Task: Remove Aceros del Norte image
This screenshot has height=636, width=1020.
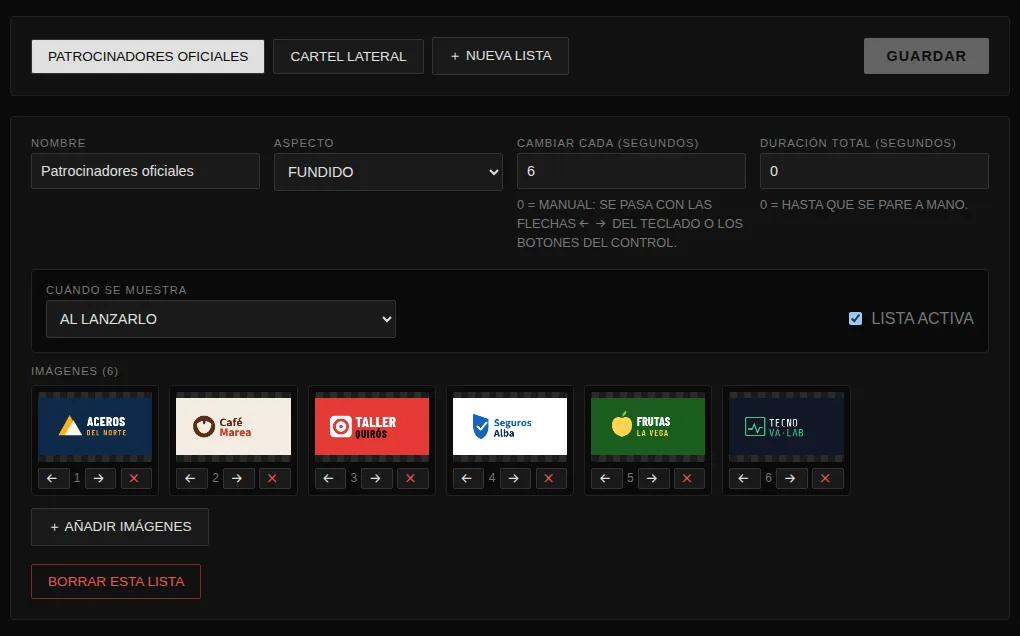Action: point(135,479)
